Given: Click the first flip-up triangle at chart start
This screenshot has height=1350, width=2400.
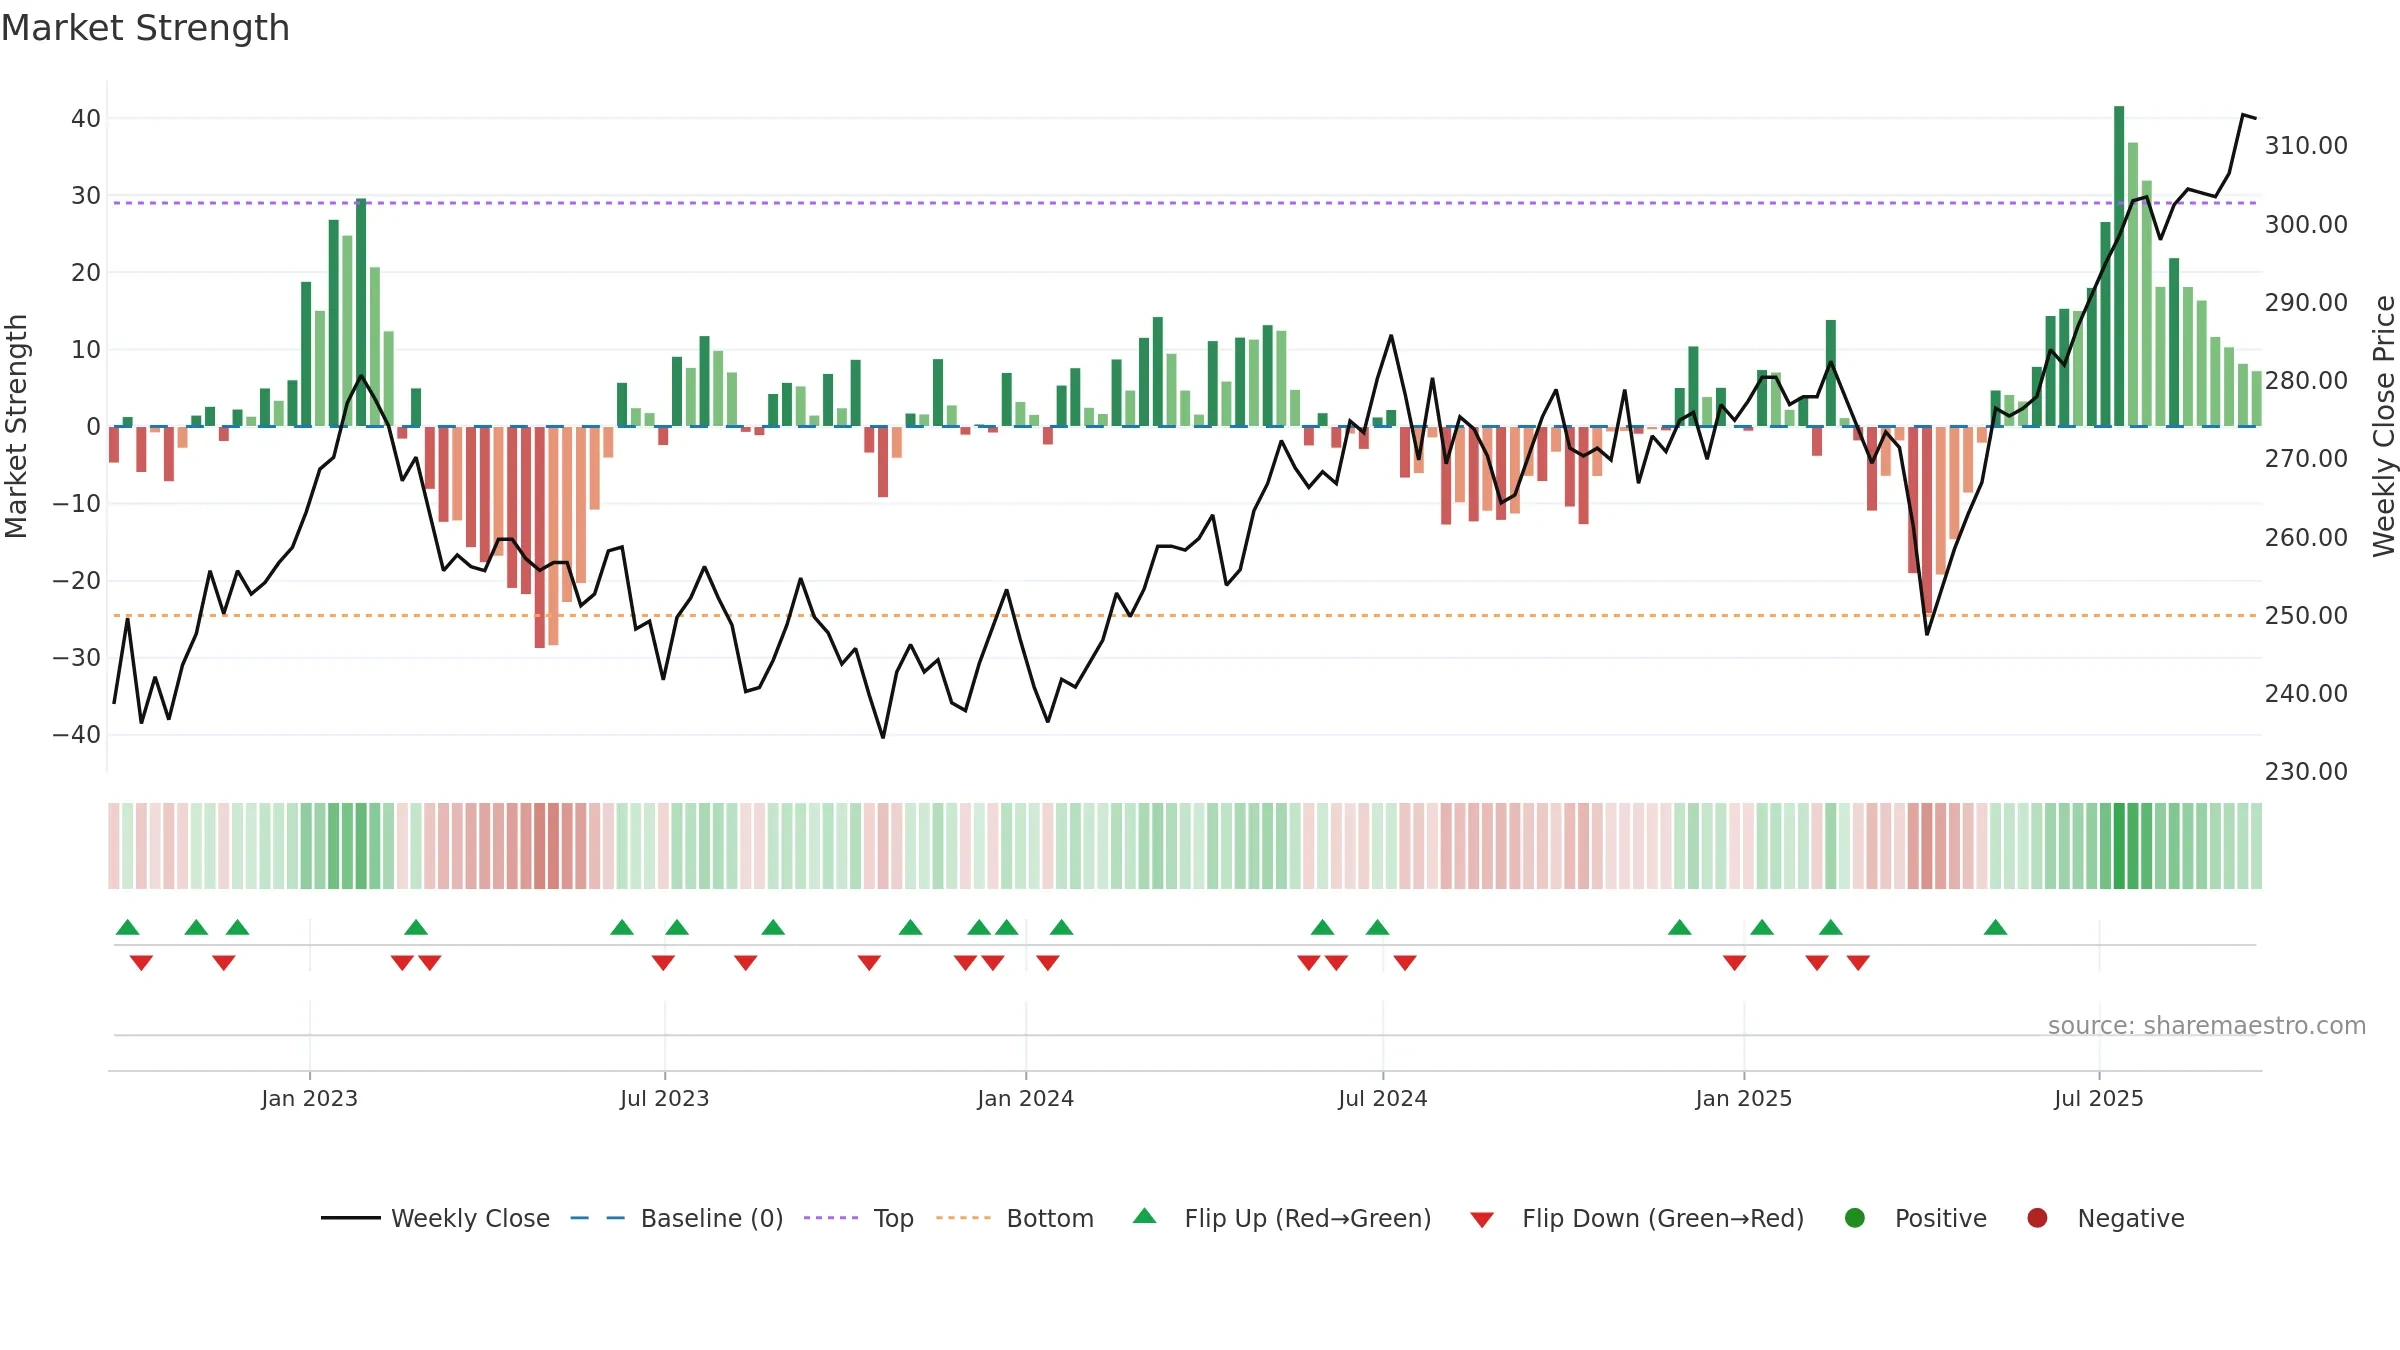Looking at the screenshot, I should click(x=127, y=927).
